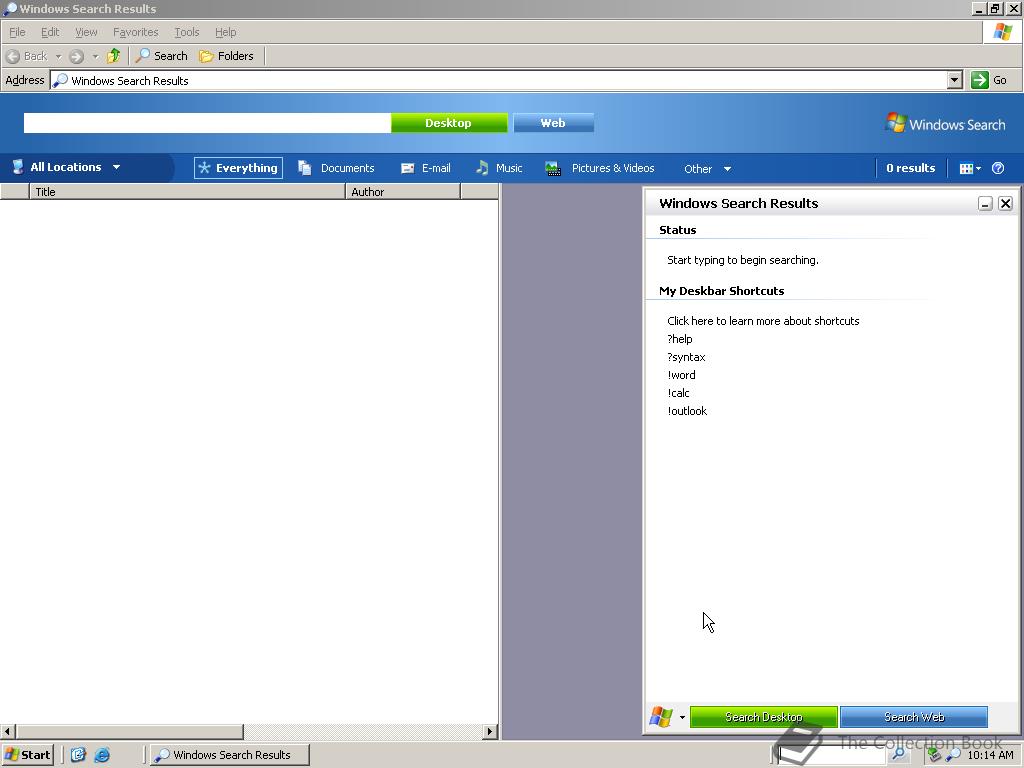Open the view layout options icon
1024x768 pixels.
(970, 168)
